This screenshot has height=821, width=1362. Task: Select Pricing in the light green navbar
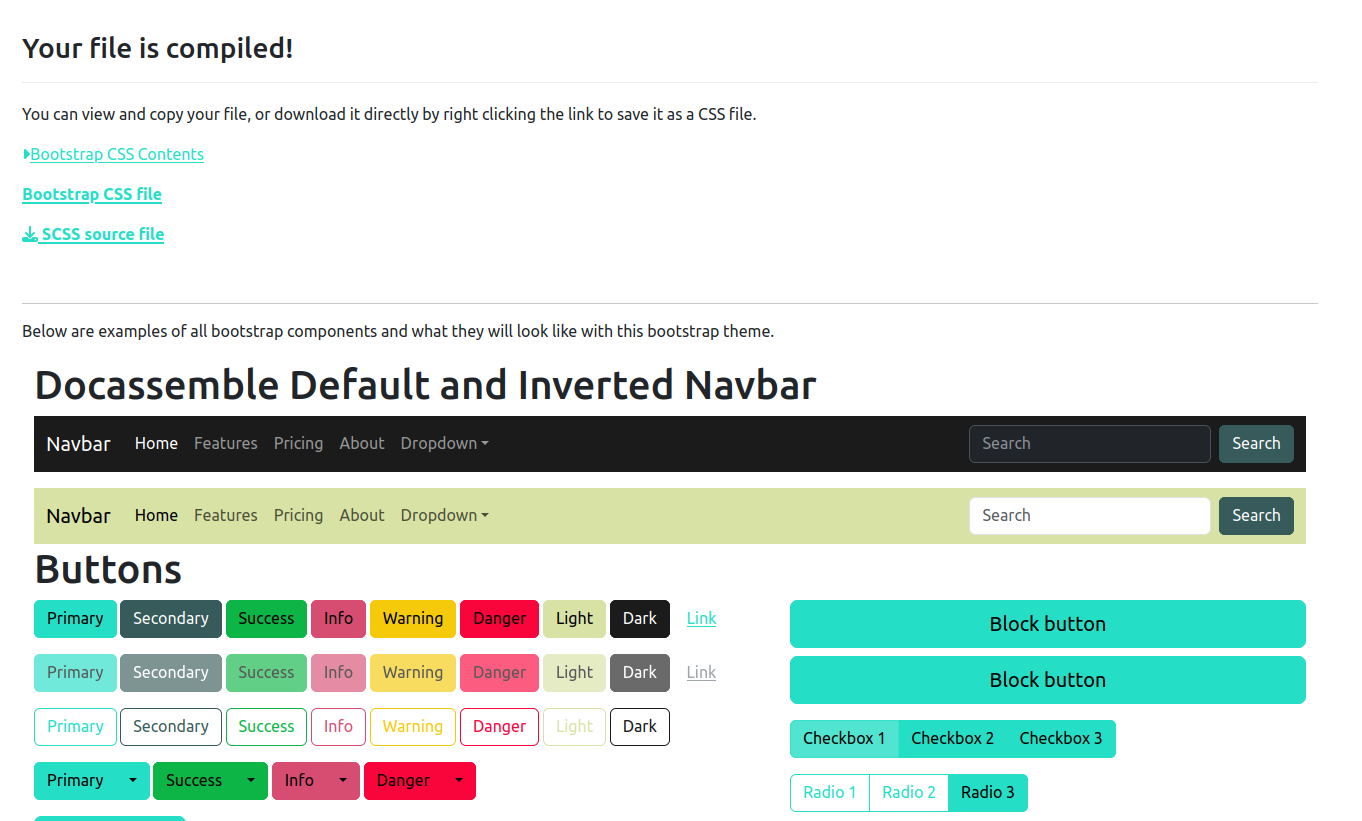point(298,515)
